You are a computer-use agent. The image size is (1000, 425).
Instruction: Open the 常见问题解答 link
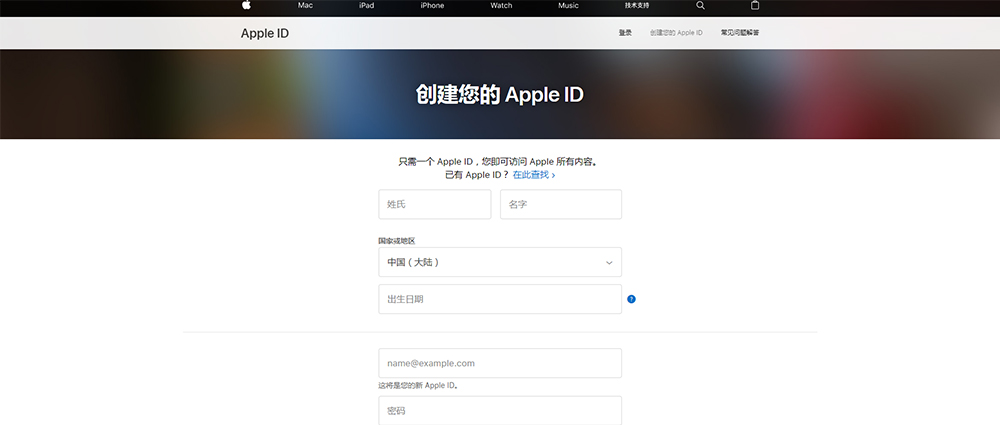(x=739, y=33)
